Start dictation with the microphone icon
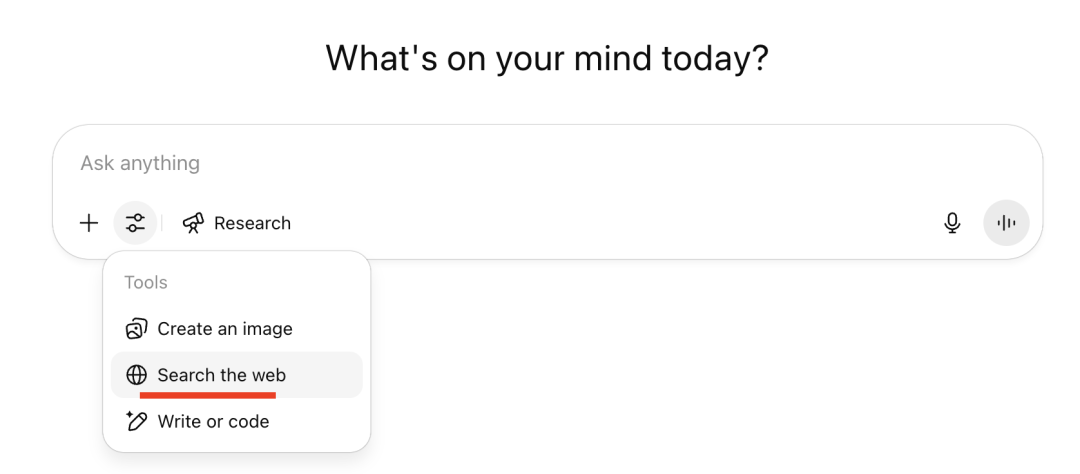 [952, 223]
